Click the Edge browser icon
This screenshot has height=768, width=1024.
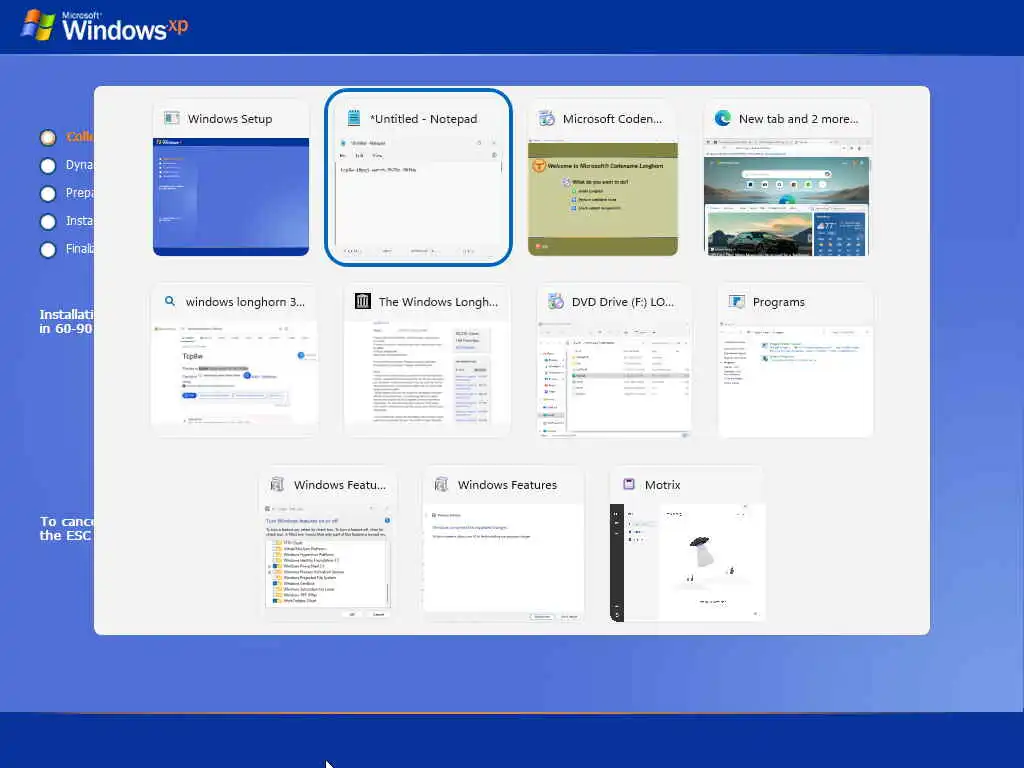tap(723, 118)
